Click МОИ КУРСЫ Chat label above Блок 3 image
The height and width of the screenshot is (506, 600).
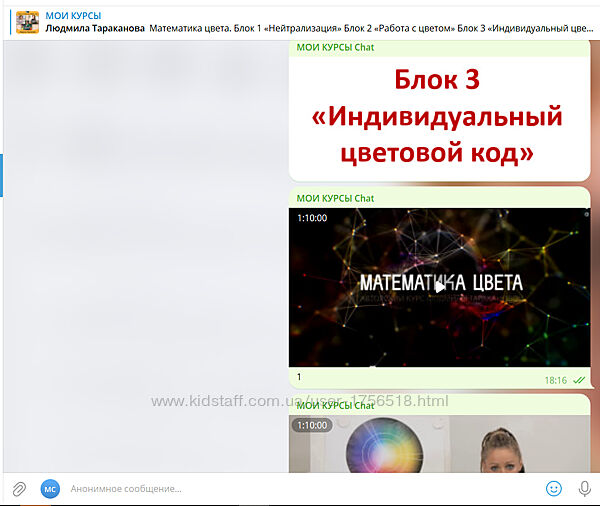coord(335,47)
